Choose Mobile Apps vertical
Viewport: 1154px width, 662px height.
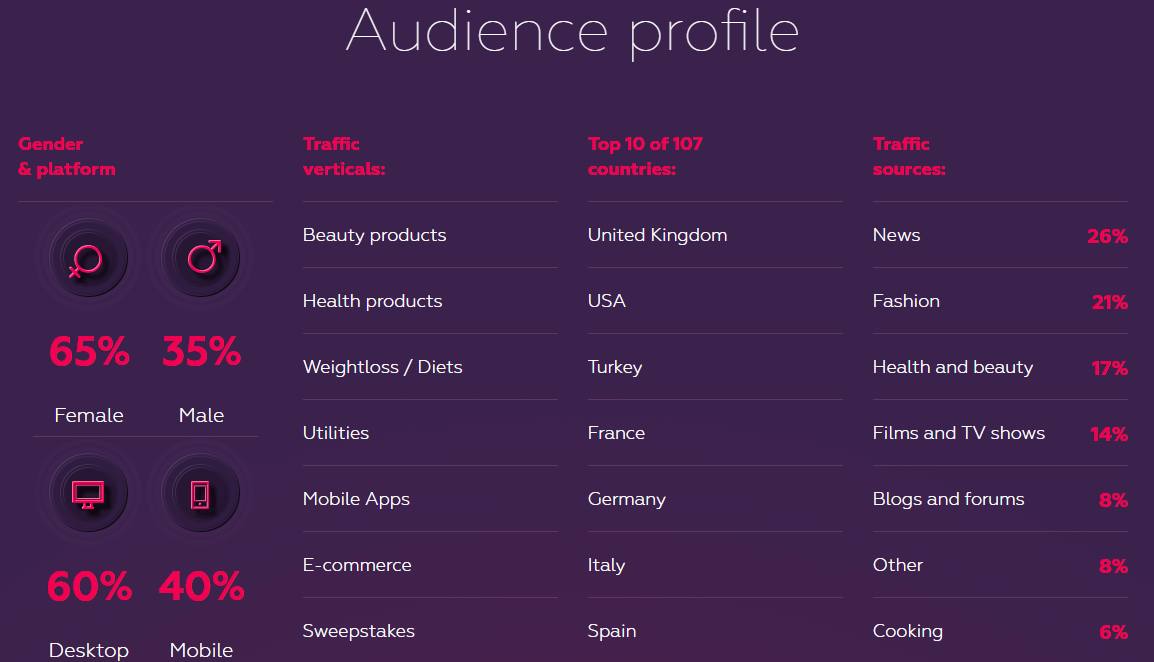click(356, 499)
